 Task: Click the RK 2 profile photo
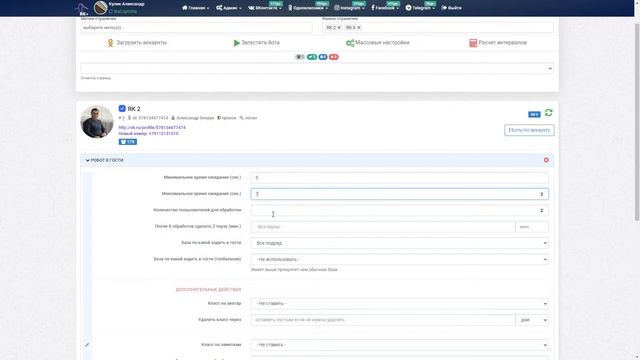click(97, 122)
